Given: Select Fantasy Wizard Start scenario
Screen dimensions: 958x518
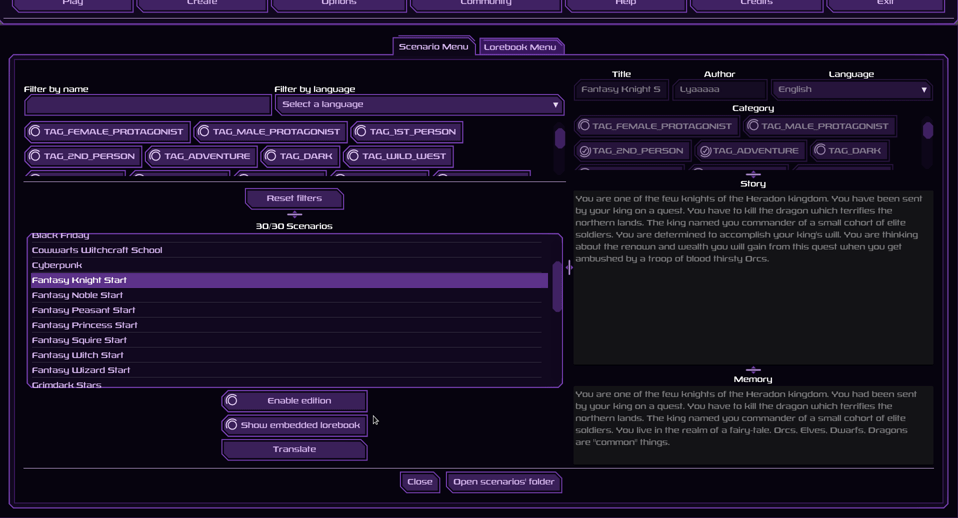Looking at the screenshot, I should click(81, 370).
